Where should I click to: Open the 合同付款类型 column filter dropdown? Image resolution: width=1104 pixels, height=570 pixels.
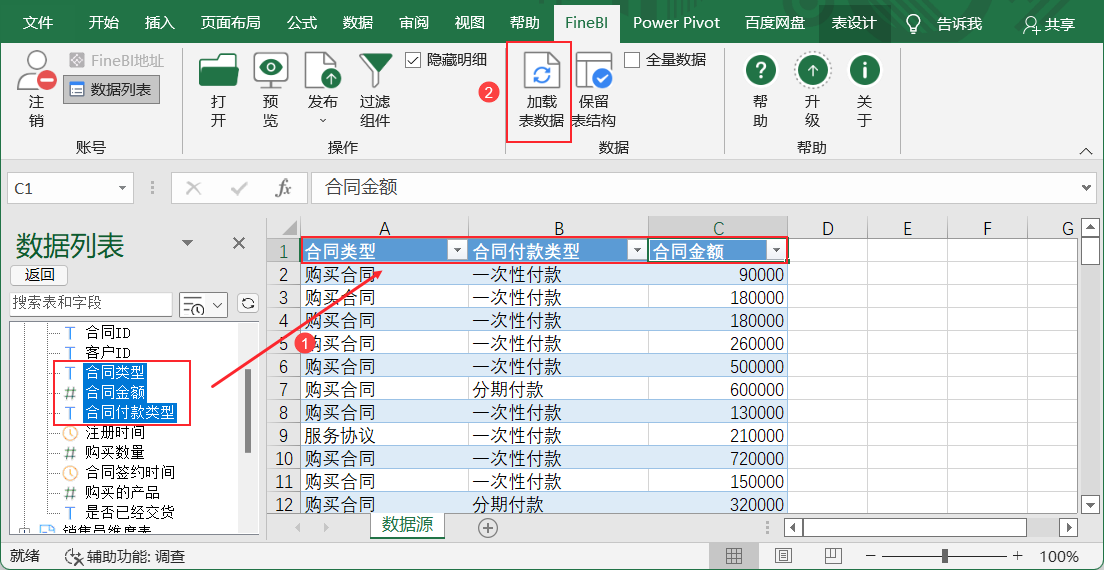[x=637, y=250]
